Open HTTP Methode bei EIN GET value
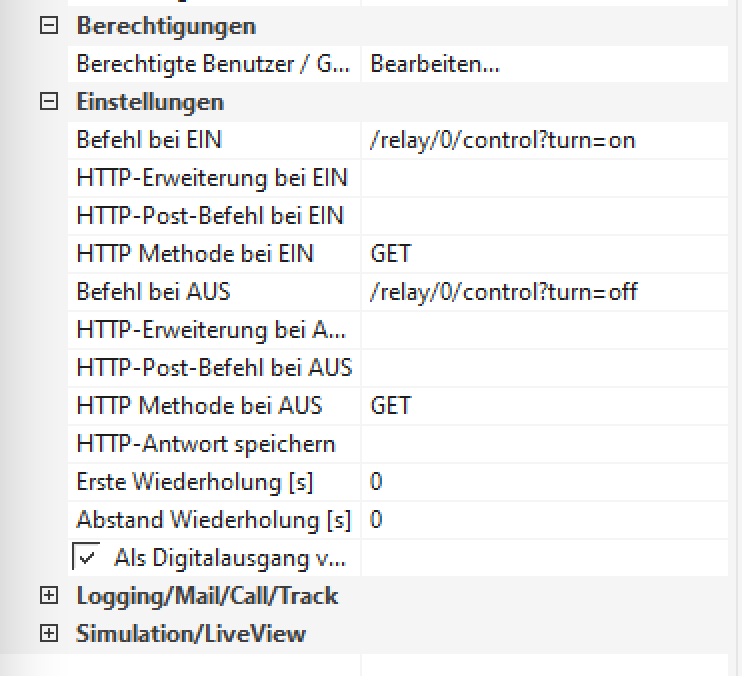 543,254
